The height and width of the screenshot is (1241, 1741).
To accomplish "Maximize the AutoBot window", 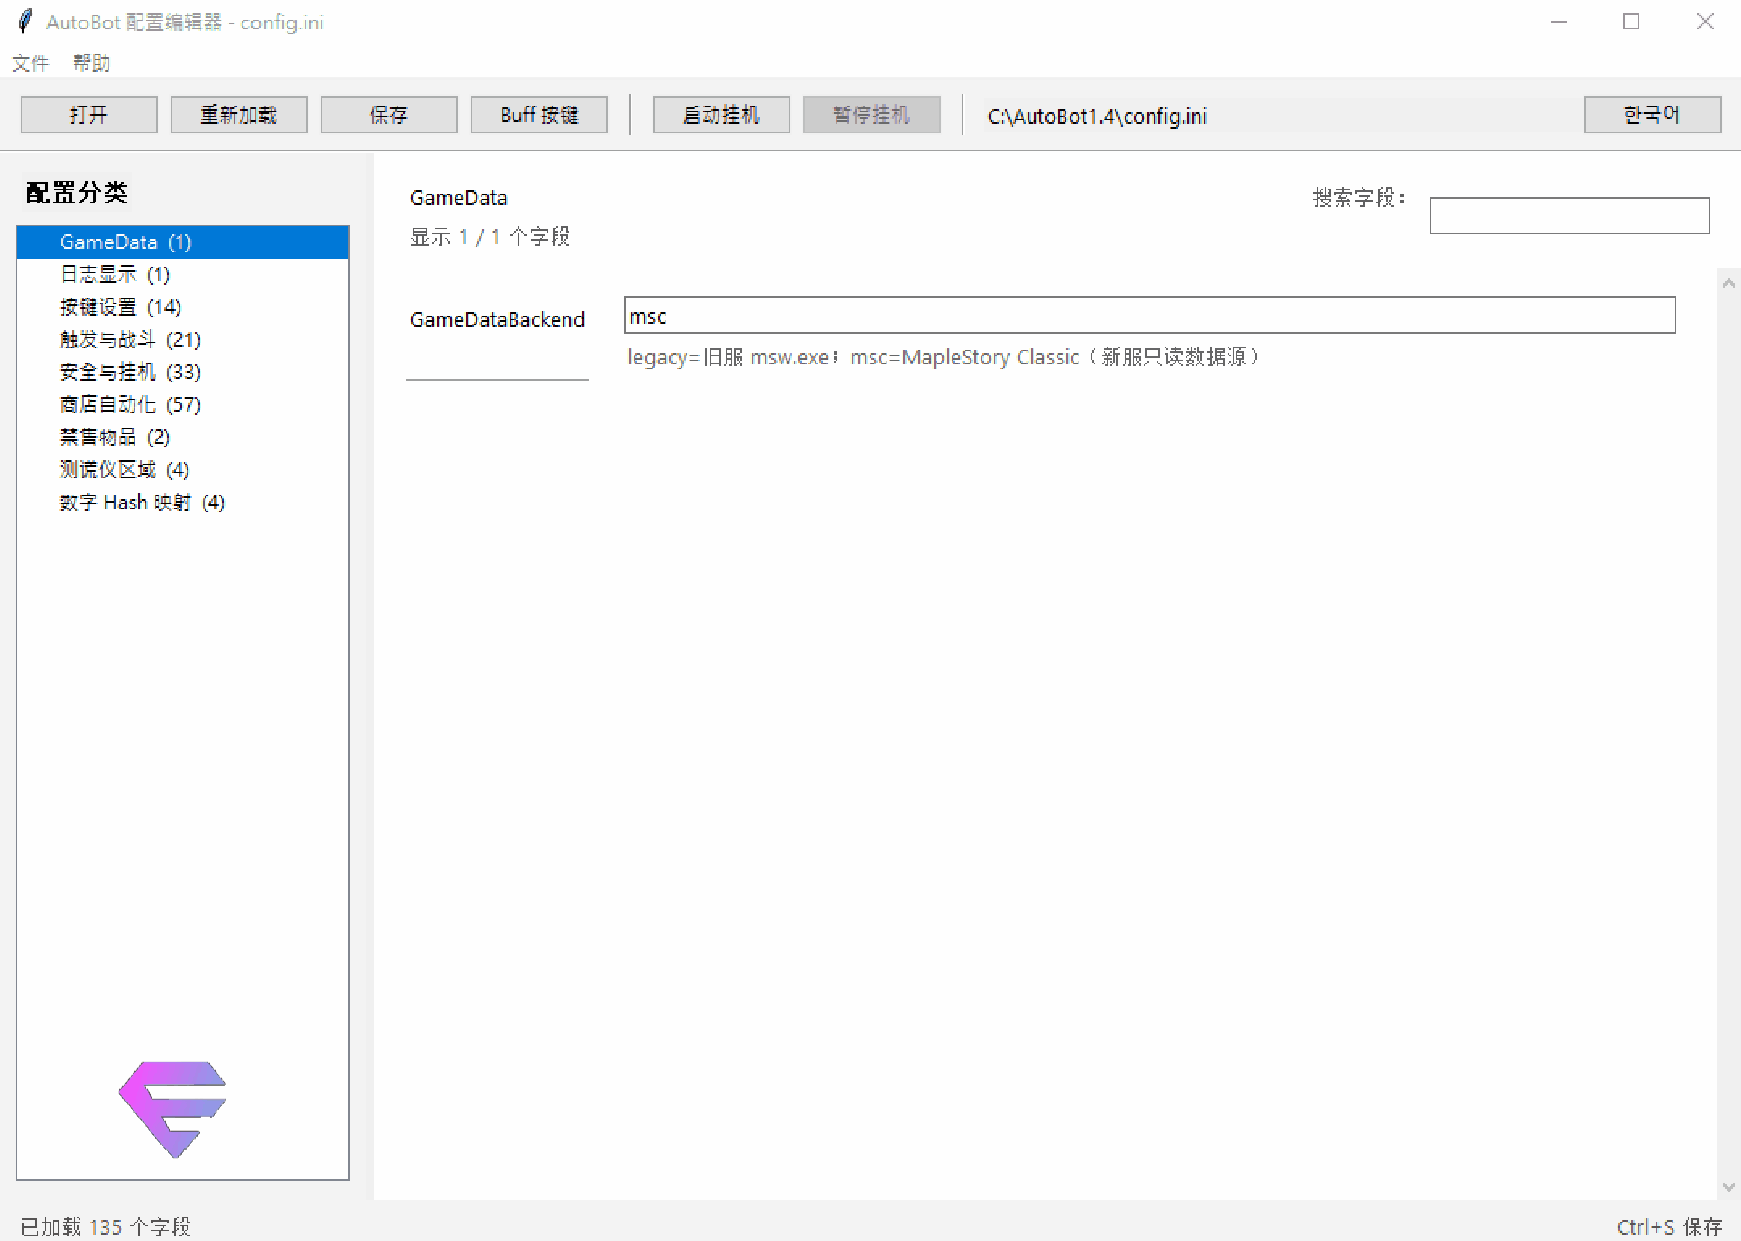I will (x=1631, y=21).
